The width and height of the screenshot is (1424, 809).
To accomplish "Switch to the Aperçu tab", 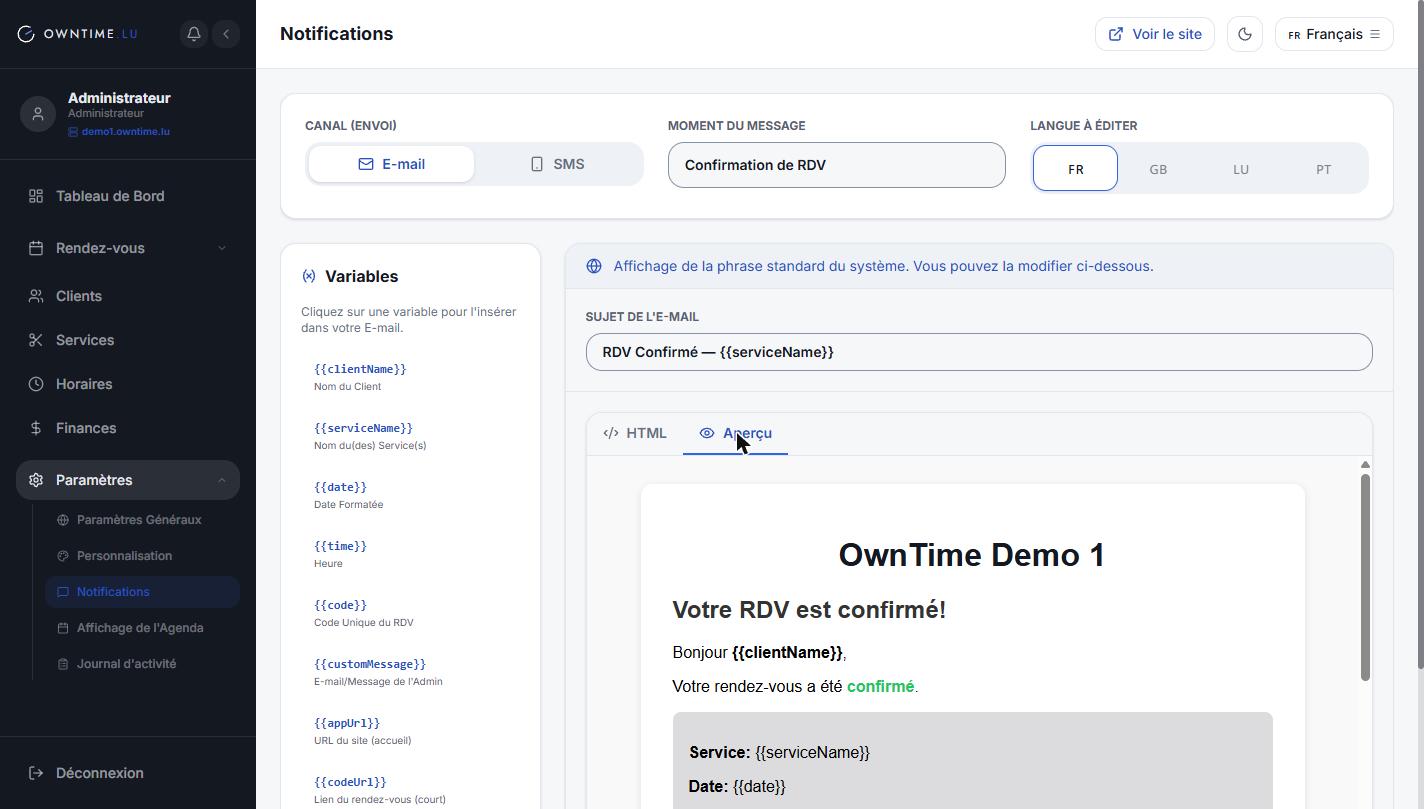I will (x=736, y=433).
